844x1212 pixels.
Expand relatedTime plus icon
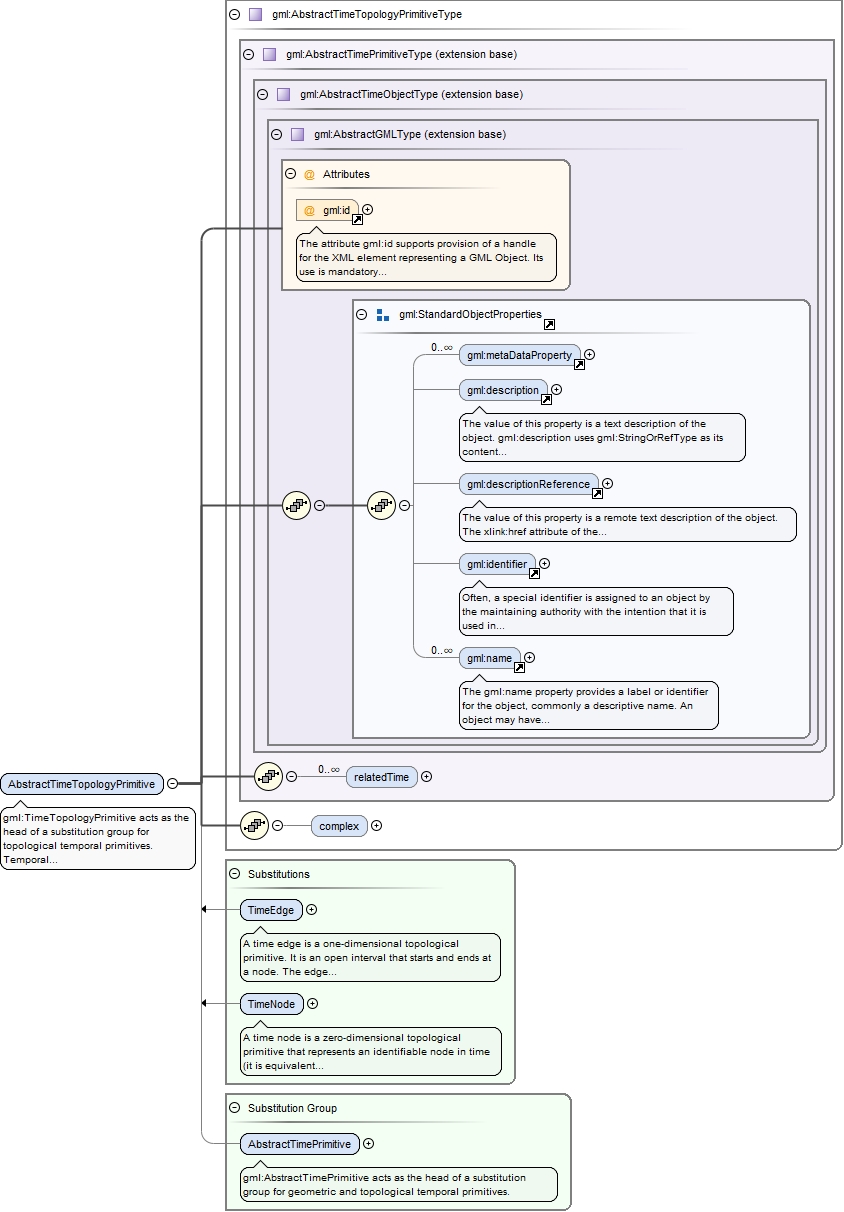coord(426,777)
